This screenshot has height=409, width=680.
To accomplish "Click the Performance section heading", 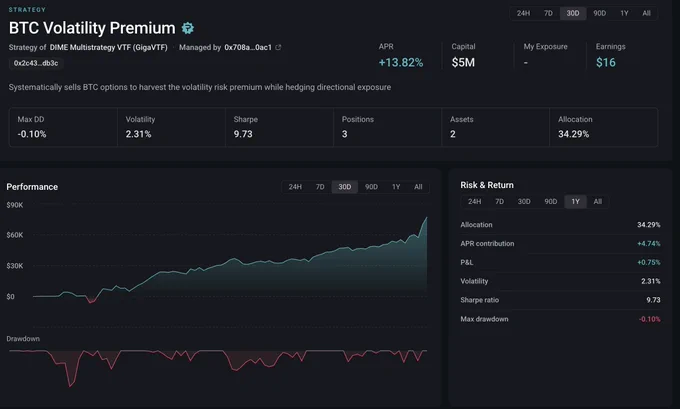I will (x=32, y=187).
